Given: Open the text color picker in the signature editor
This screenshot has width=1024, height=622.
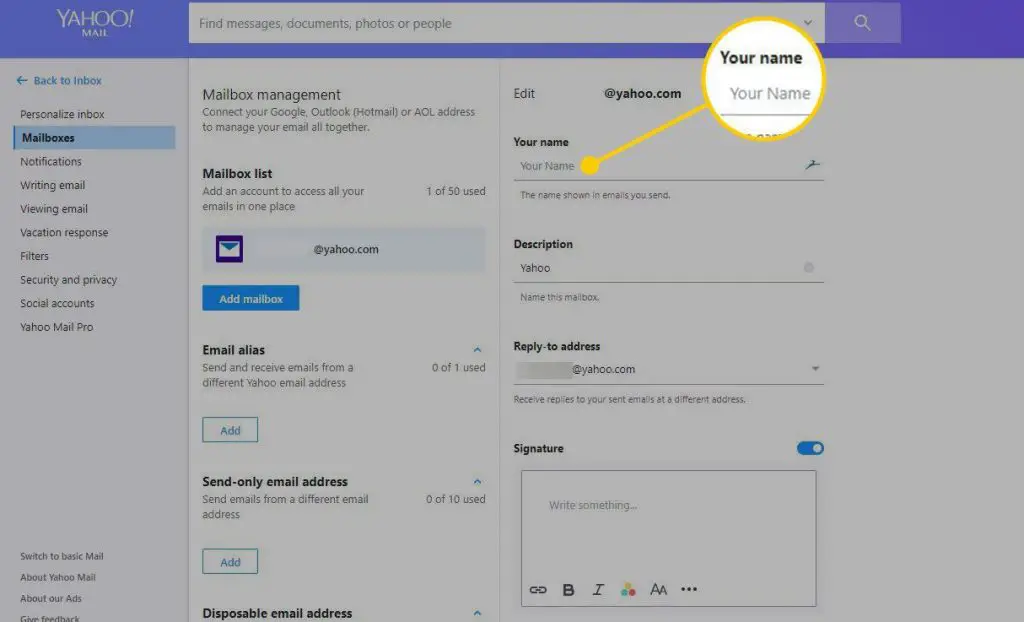Looking at the screenshot, I should pos(628,590).
